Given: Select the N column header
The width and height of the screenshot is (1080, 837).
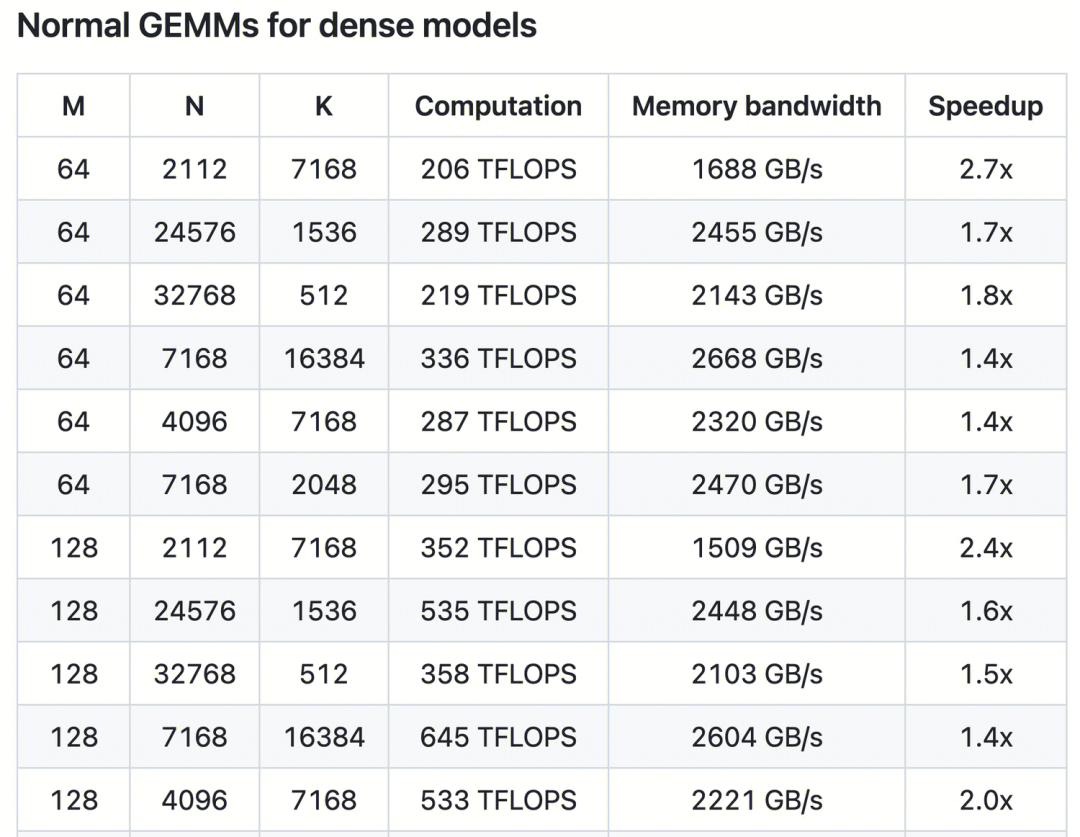Looking at the screenshot, I should [x=195, y=106].
